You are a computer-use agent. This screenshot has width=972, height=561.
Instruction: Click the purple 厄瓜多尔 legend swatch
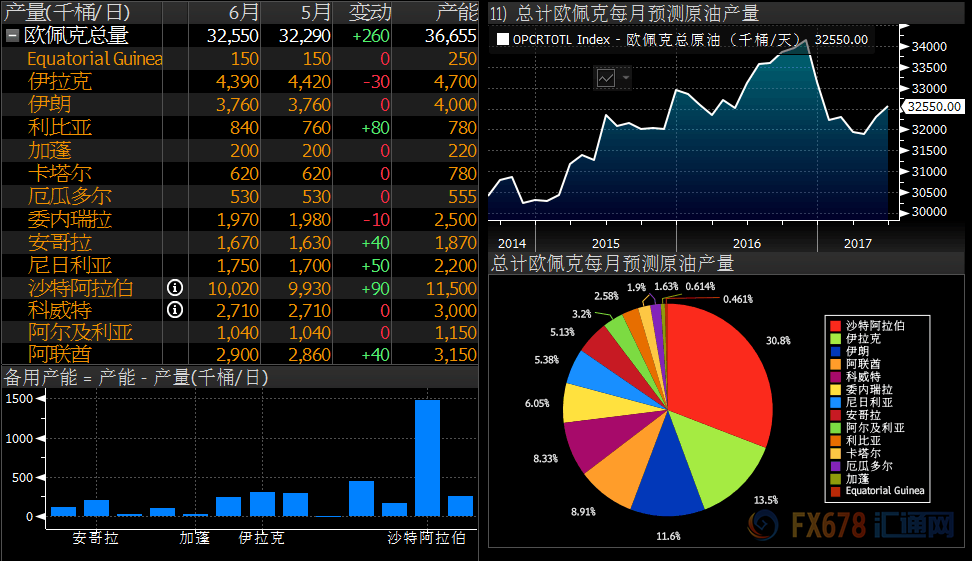click(x=836, y=466)
